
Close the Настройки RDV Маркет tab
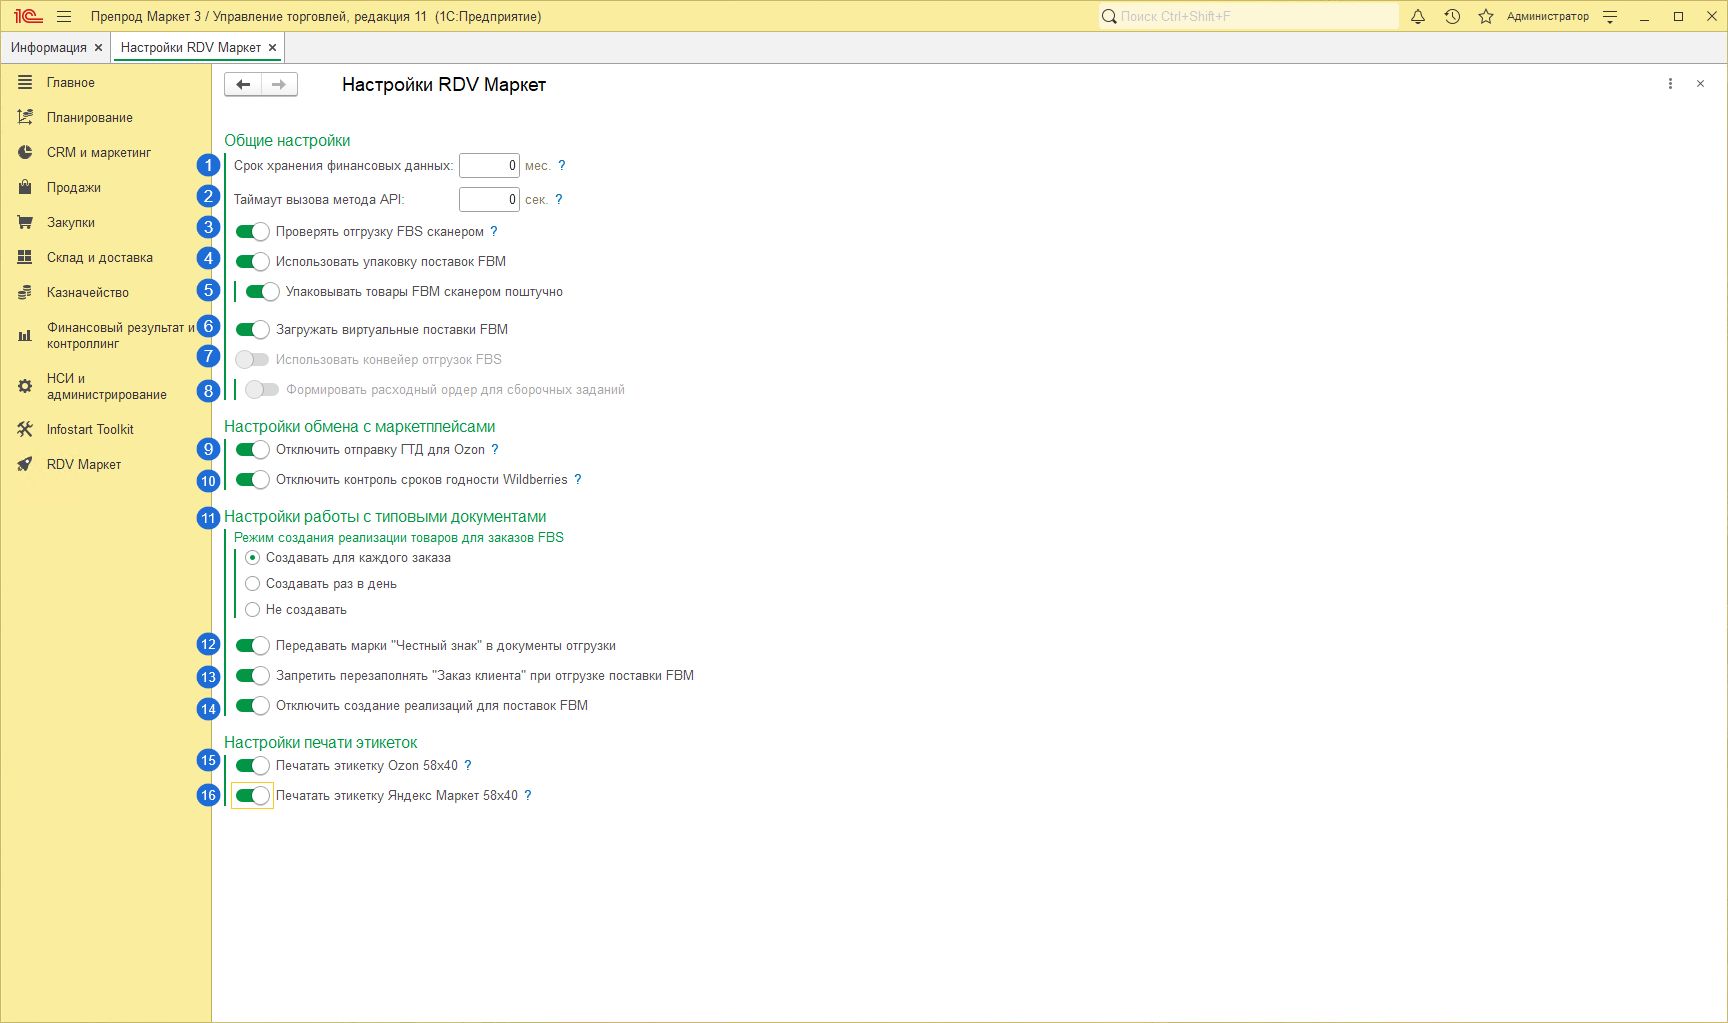[x=272, y=48]
